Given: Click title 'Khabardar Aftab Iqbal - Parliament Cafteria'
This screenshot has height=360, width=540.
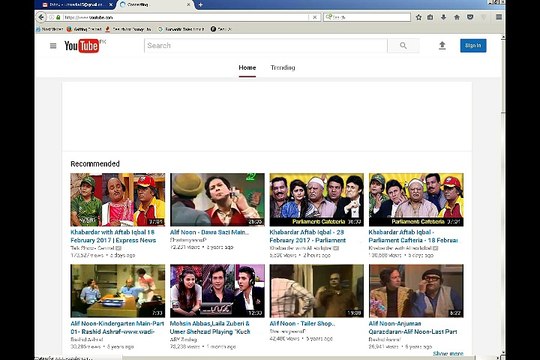Looking at the screenshot, I should click(x=413, y=236).
